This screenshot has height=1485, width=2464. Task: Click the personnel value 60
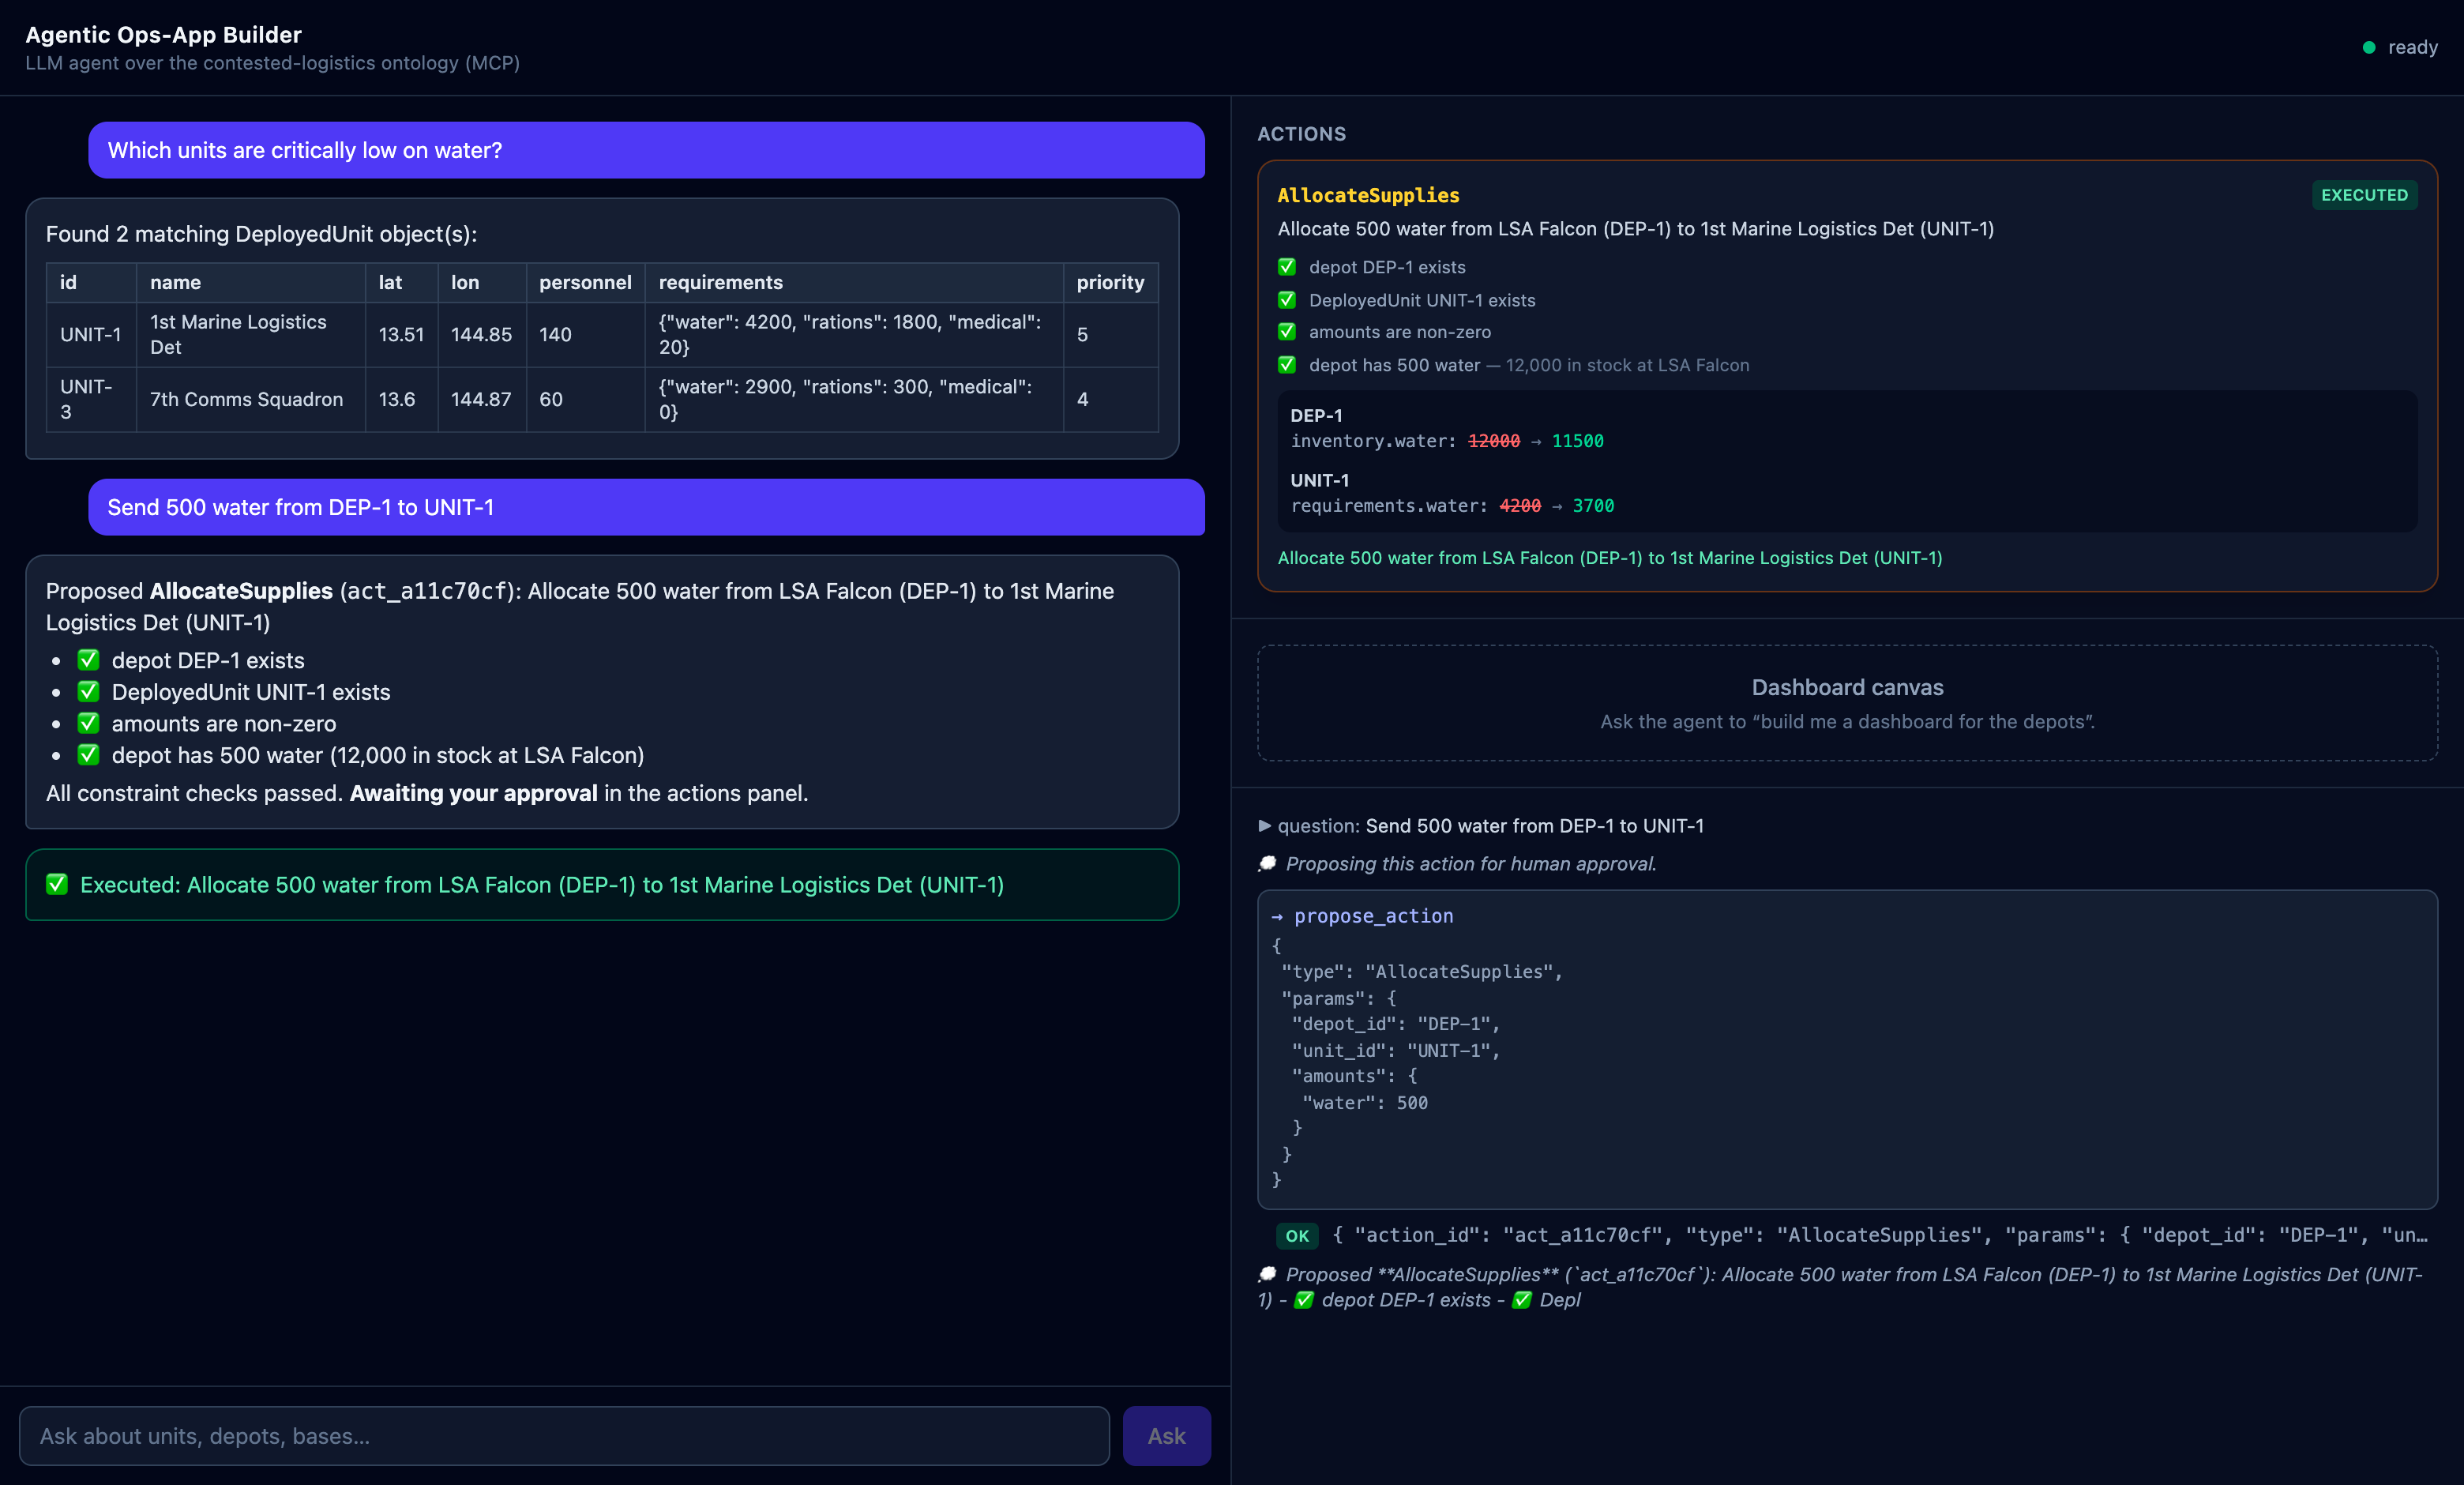(x=585, y=399)
